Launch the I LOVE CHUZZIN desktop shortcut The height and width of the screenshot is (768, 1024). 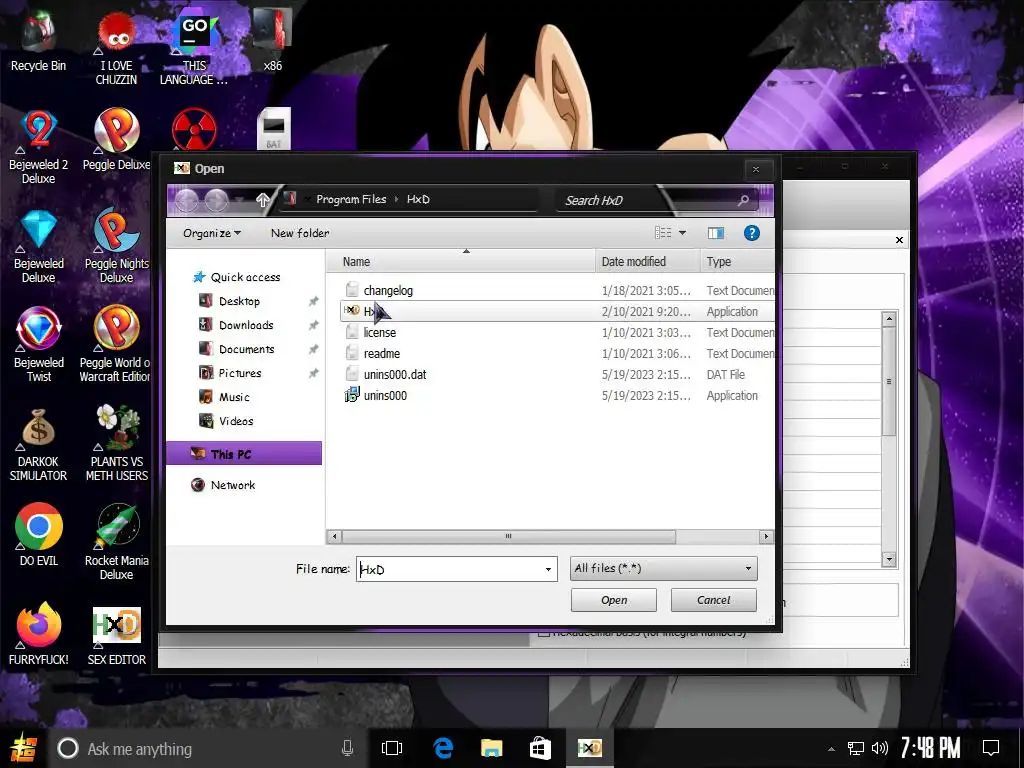click(x=116, y=47)
